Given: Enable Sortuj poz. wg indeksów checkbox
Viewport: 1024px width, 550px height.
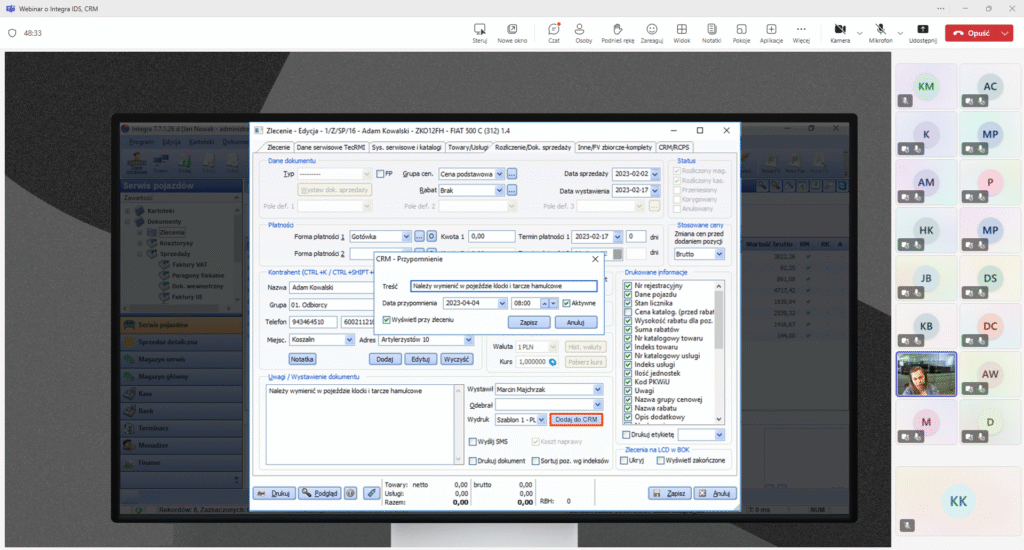Looking at the screenshot, I should (x=536, y=461).
